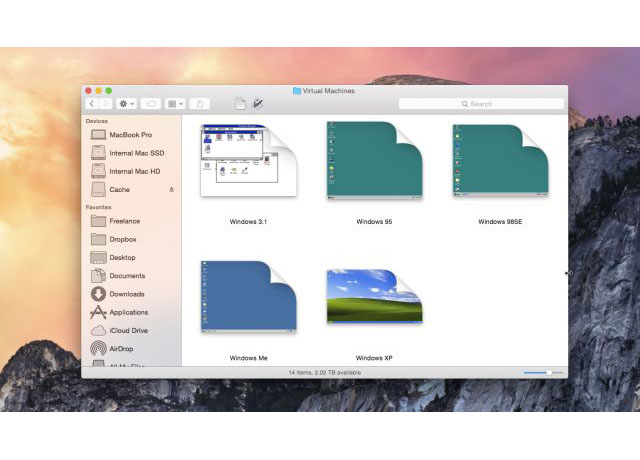Minimize the window with yellow button
The image size is (640, 460).
pyautogui.click(x=98, y=91)
